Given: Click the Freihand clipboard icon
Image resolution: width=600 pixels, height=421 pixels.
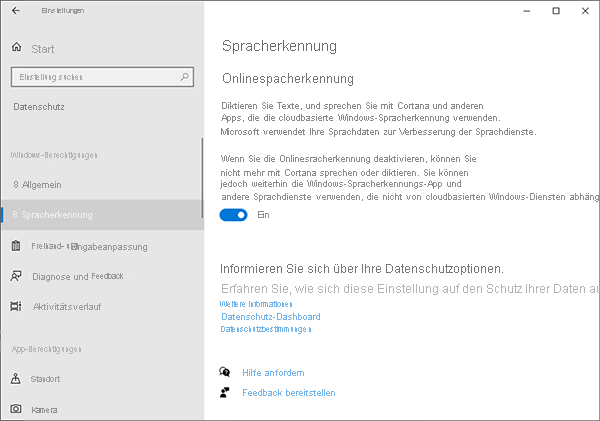Looking at the screenshot, I should pos(16,245).
